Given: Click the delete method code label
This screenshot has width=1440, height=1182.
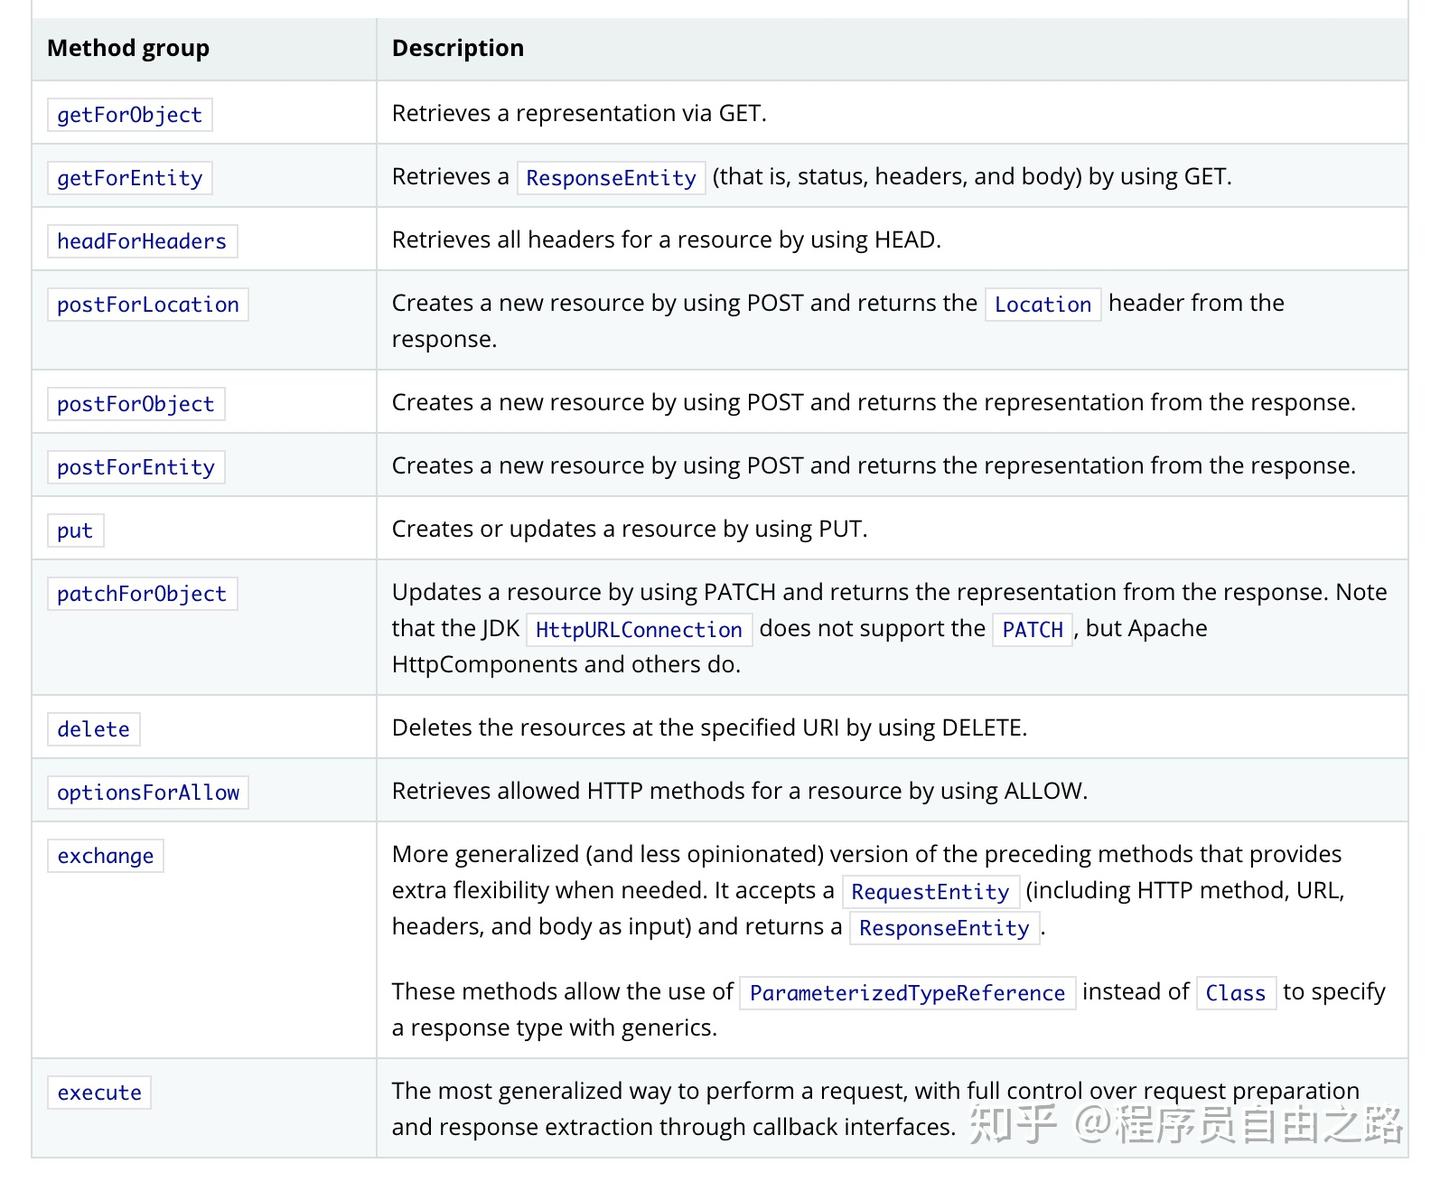Looking at the screenshot, I should [93, 729].
